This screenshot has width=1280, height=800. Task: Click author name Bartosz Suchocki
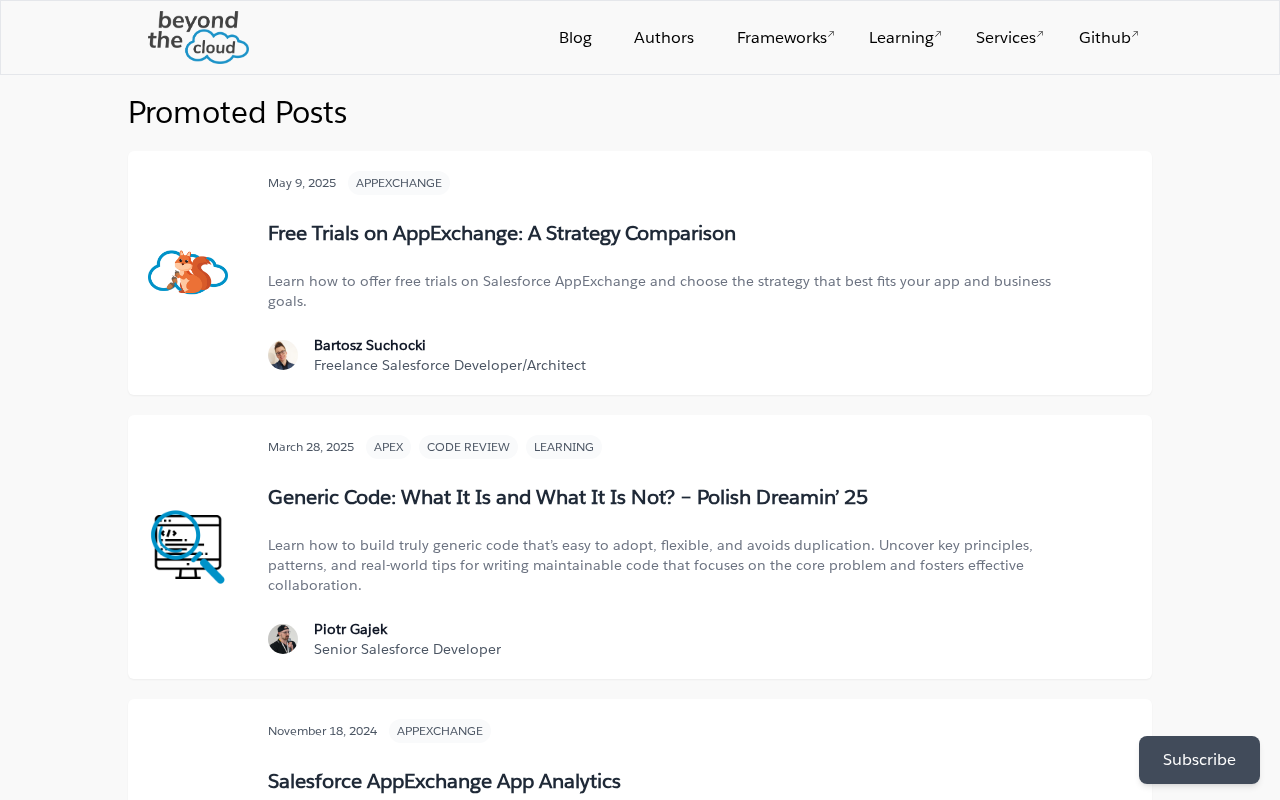point(369,345)
